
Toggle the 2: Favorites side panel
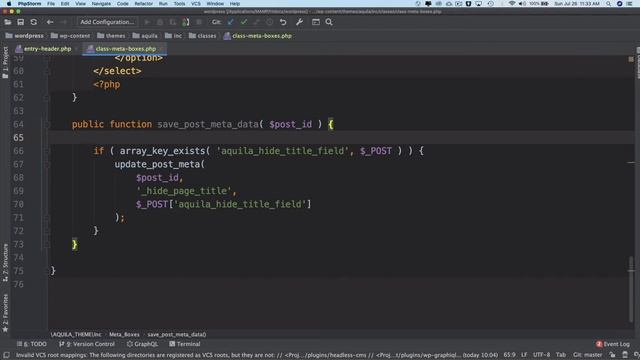pos(5,313)
